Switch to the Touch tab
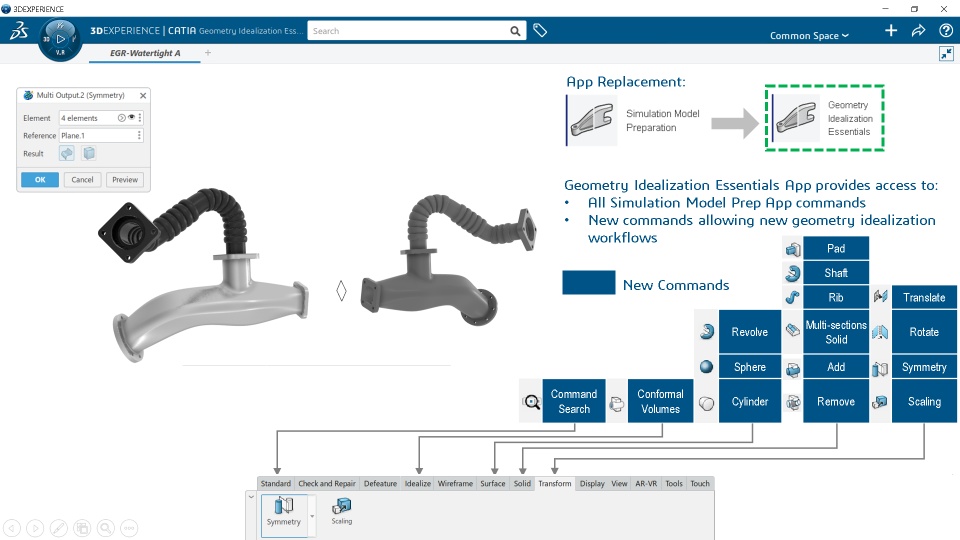 pyautogui.click(x=700, y=484)
